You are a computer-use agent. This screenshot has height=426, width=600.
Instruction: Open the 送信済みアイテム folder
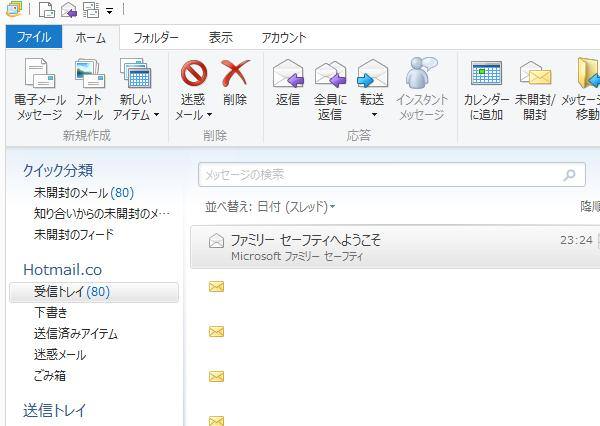75,334
